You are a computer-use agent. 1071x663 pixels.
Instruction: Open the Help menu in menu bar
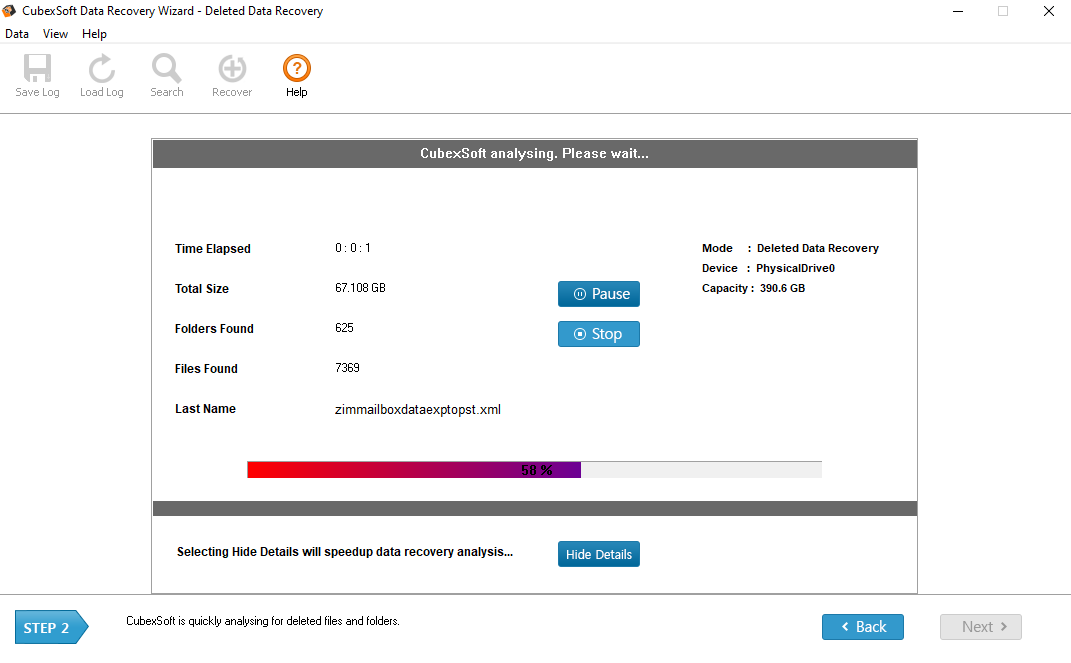94,34
